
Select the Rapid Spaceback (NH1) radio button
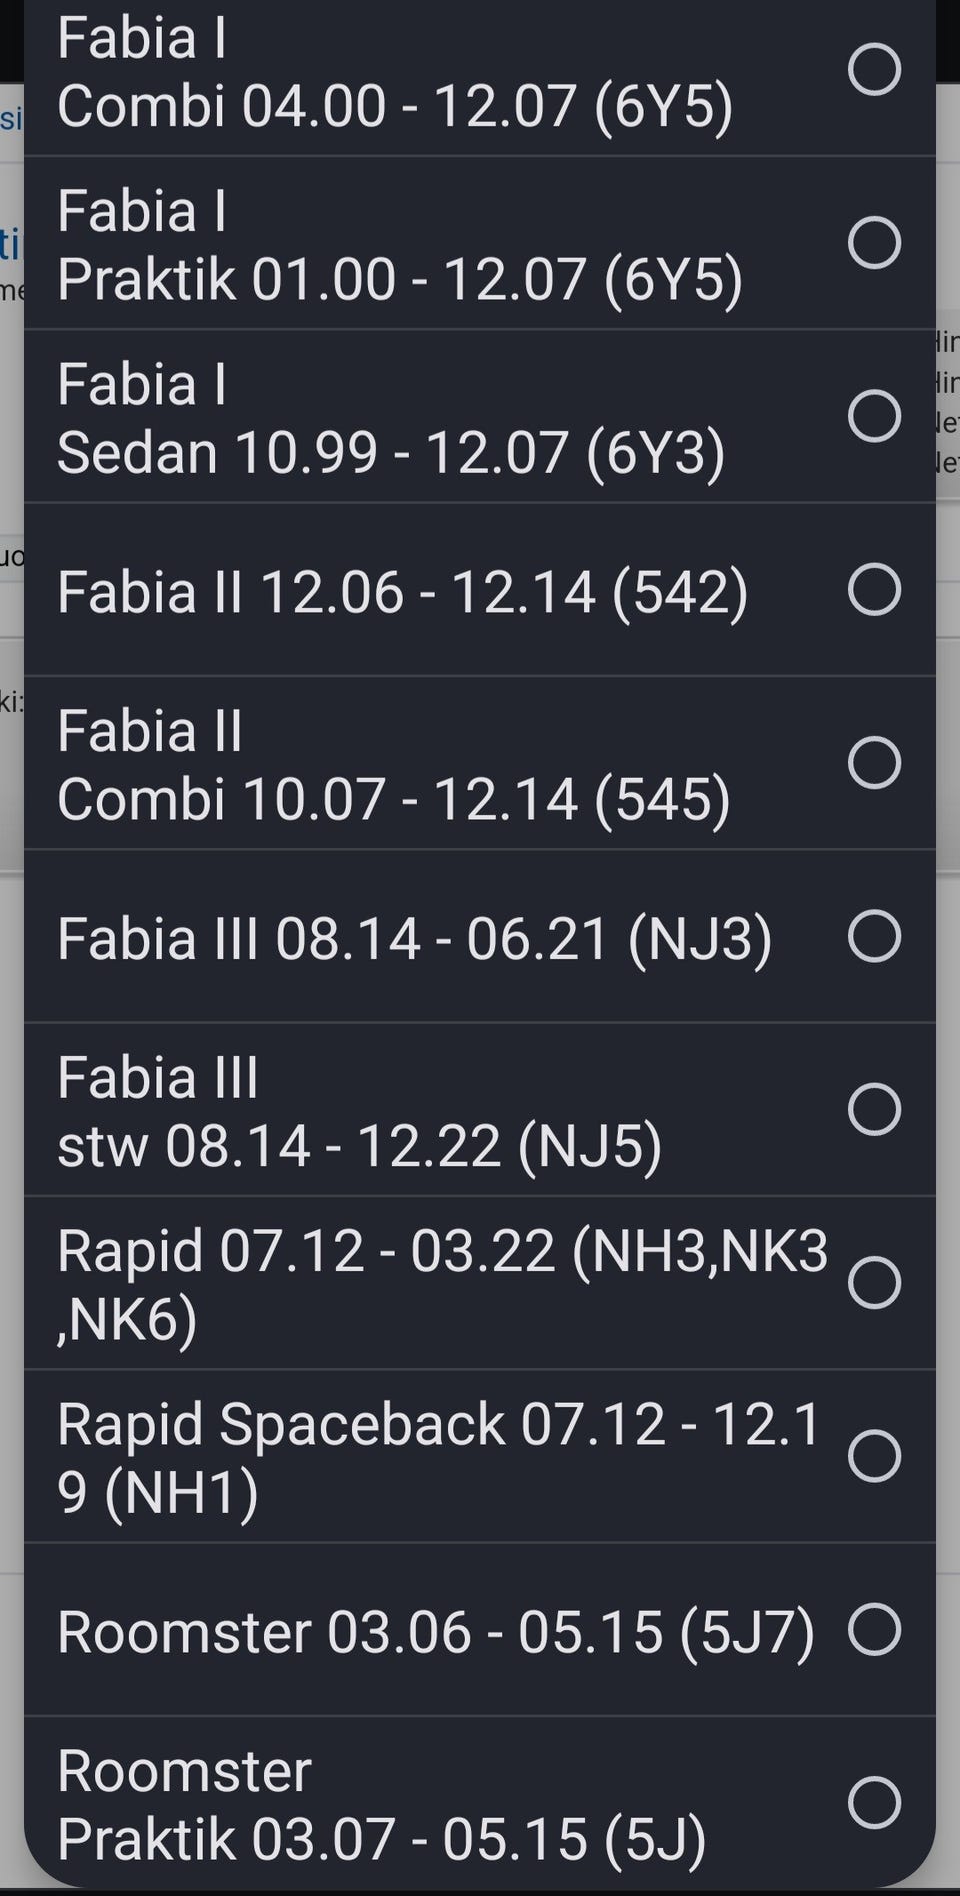(x=874, y=1455)
